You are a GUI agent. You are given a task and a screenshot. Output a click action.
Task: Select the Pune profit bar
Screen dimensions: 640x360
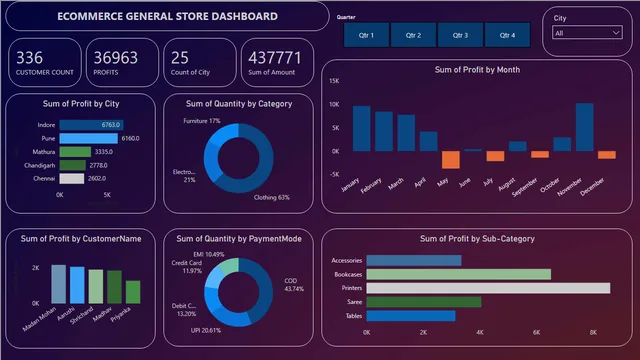[89, 138]
